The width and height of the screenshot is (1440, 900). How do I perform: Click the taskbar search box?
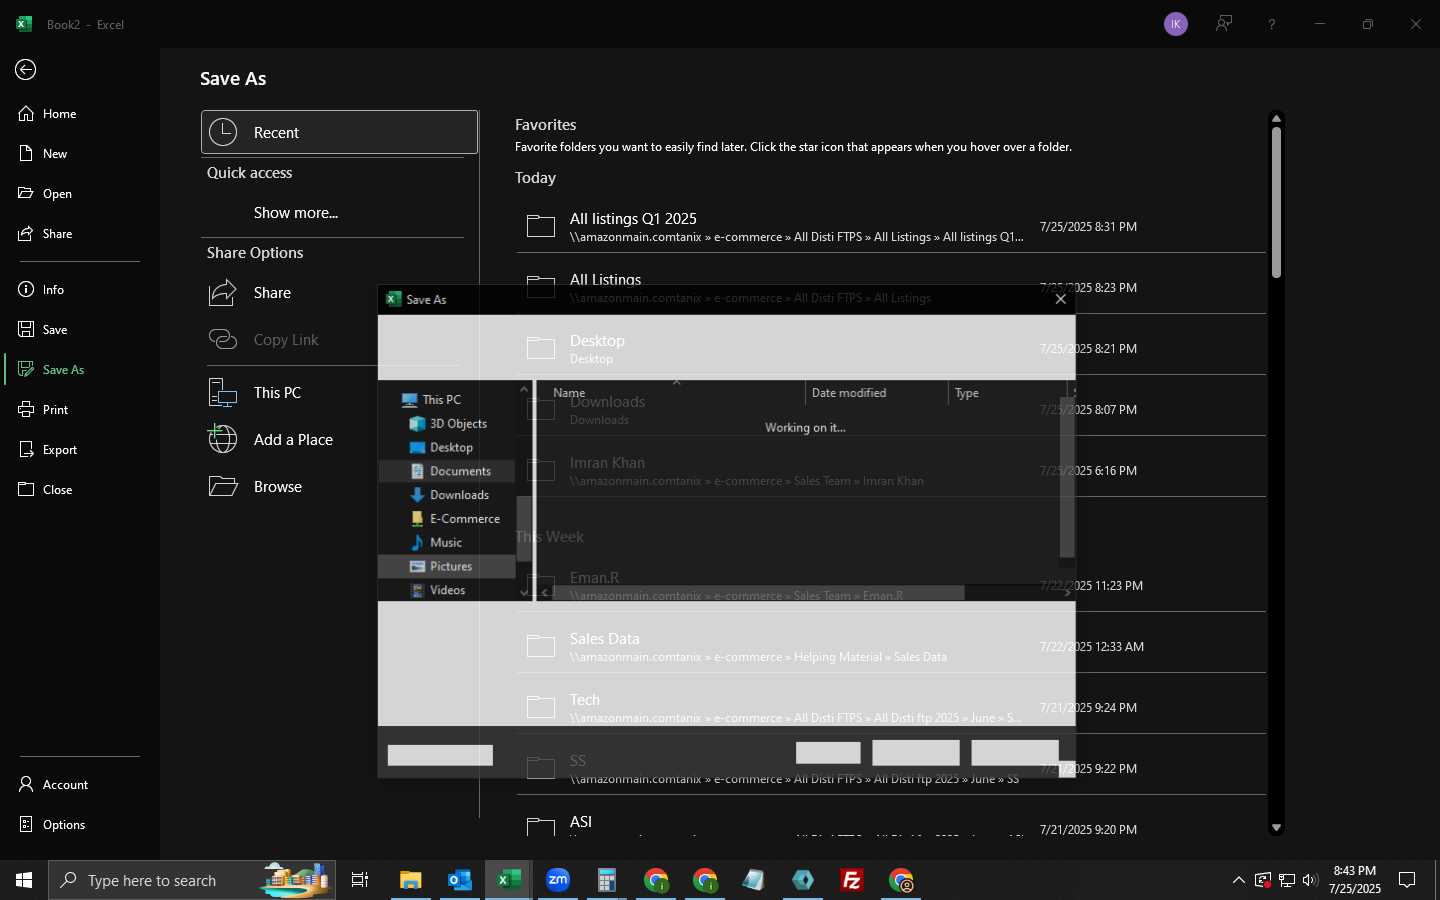click(x=192, y=880)
